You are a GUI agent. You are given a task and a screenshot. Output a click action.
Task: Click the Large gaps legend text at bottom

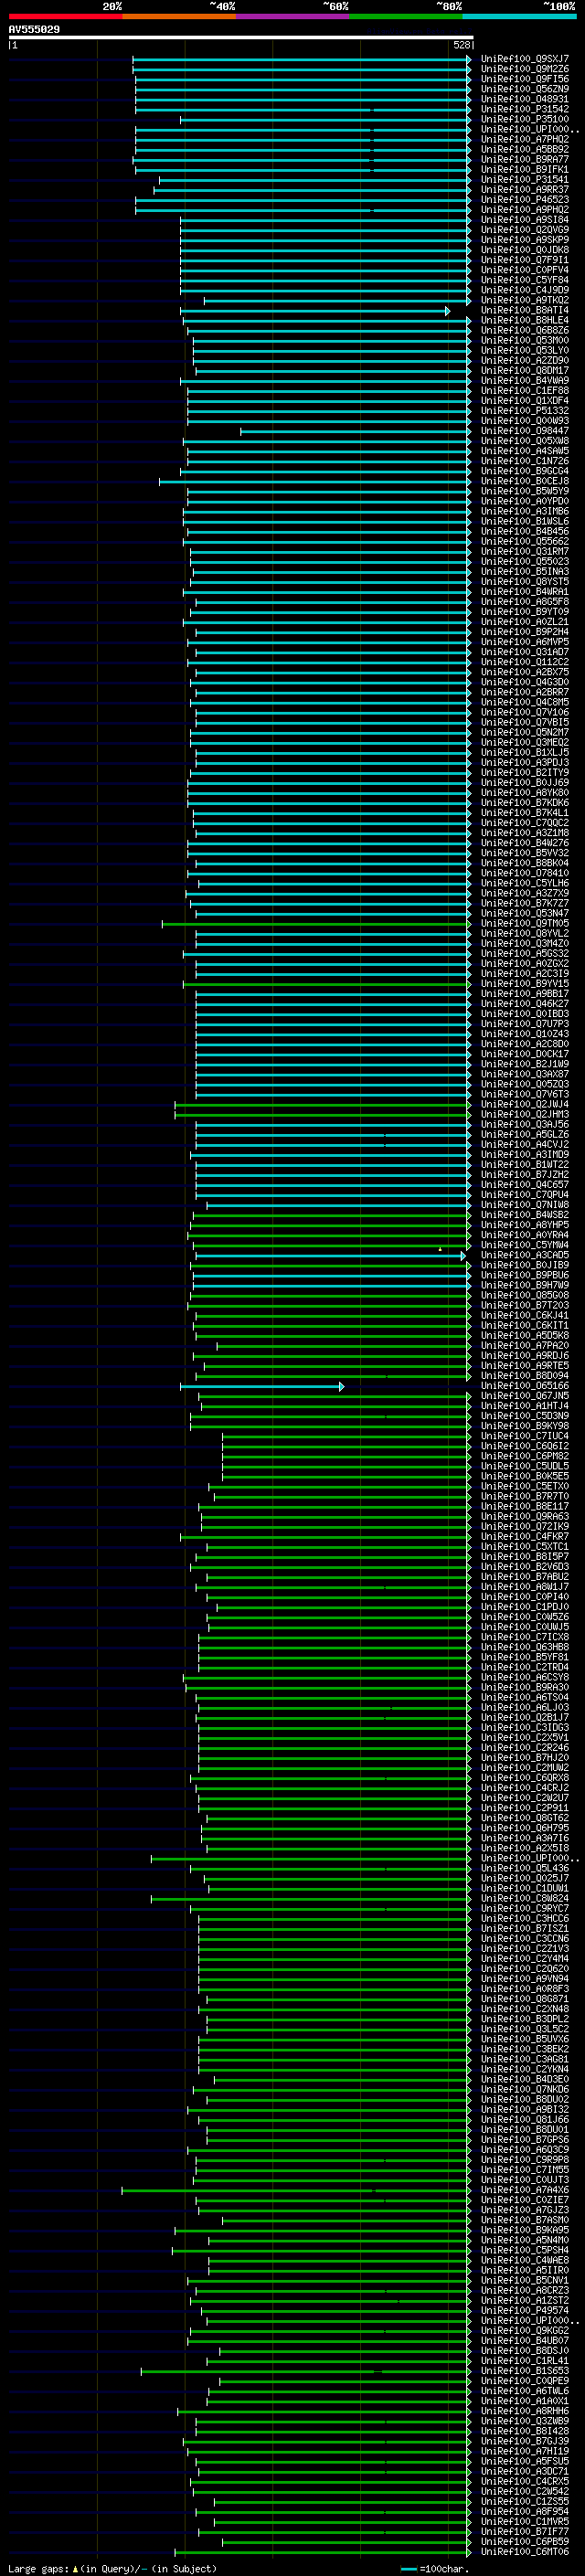pos(112,2569)
